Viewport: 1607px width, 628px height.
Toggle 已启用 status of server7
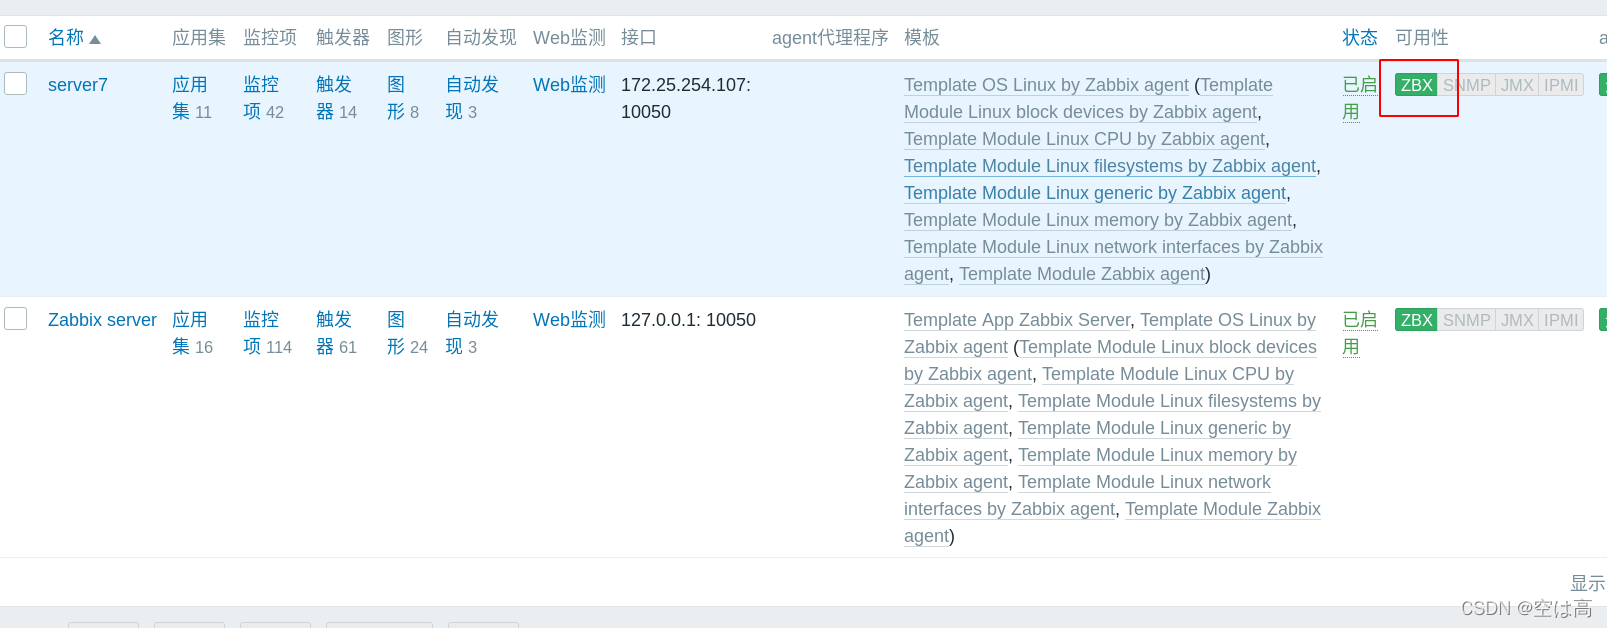point(1360,98)
